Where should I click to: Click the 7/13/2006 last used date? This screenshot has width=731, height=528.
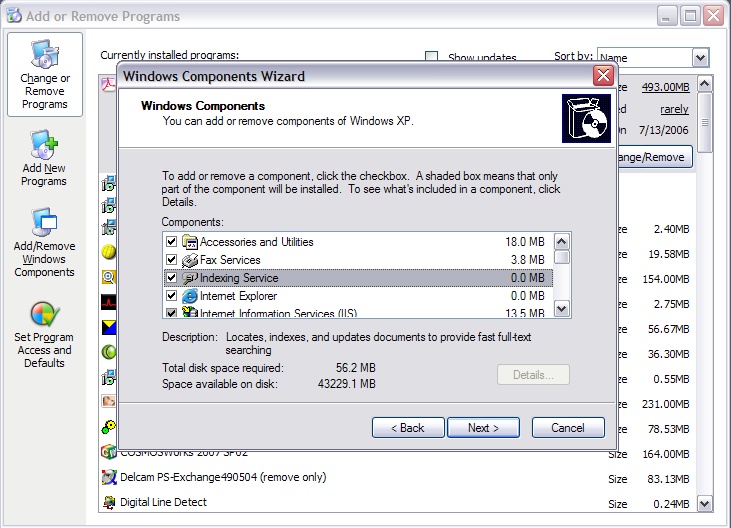[x=663, y=130]
